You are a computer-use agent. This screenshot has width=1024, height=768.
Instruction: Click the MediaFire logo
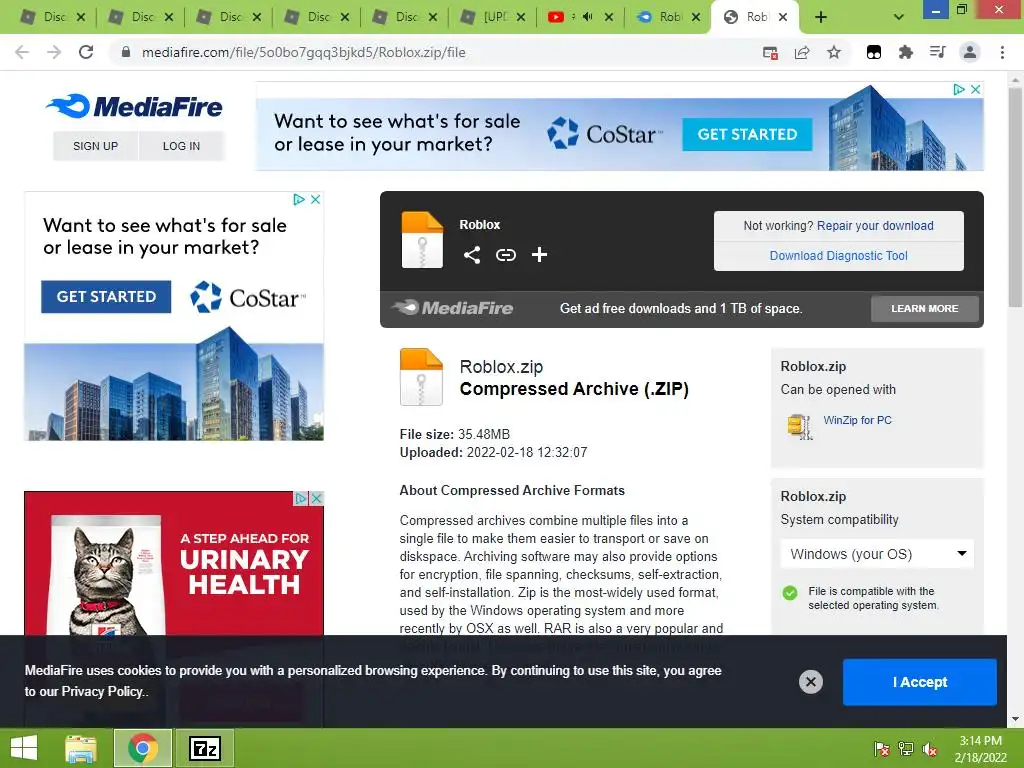[134, 106]
